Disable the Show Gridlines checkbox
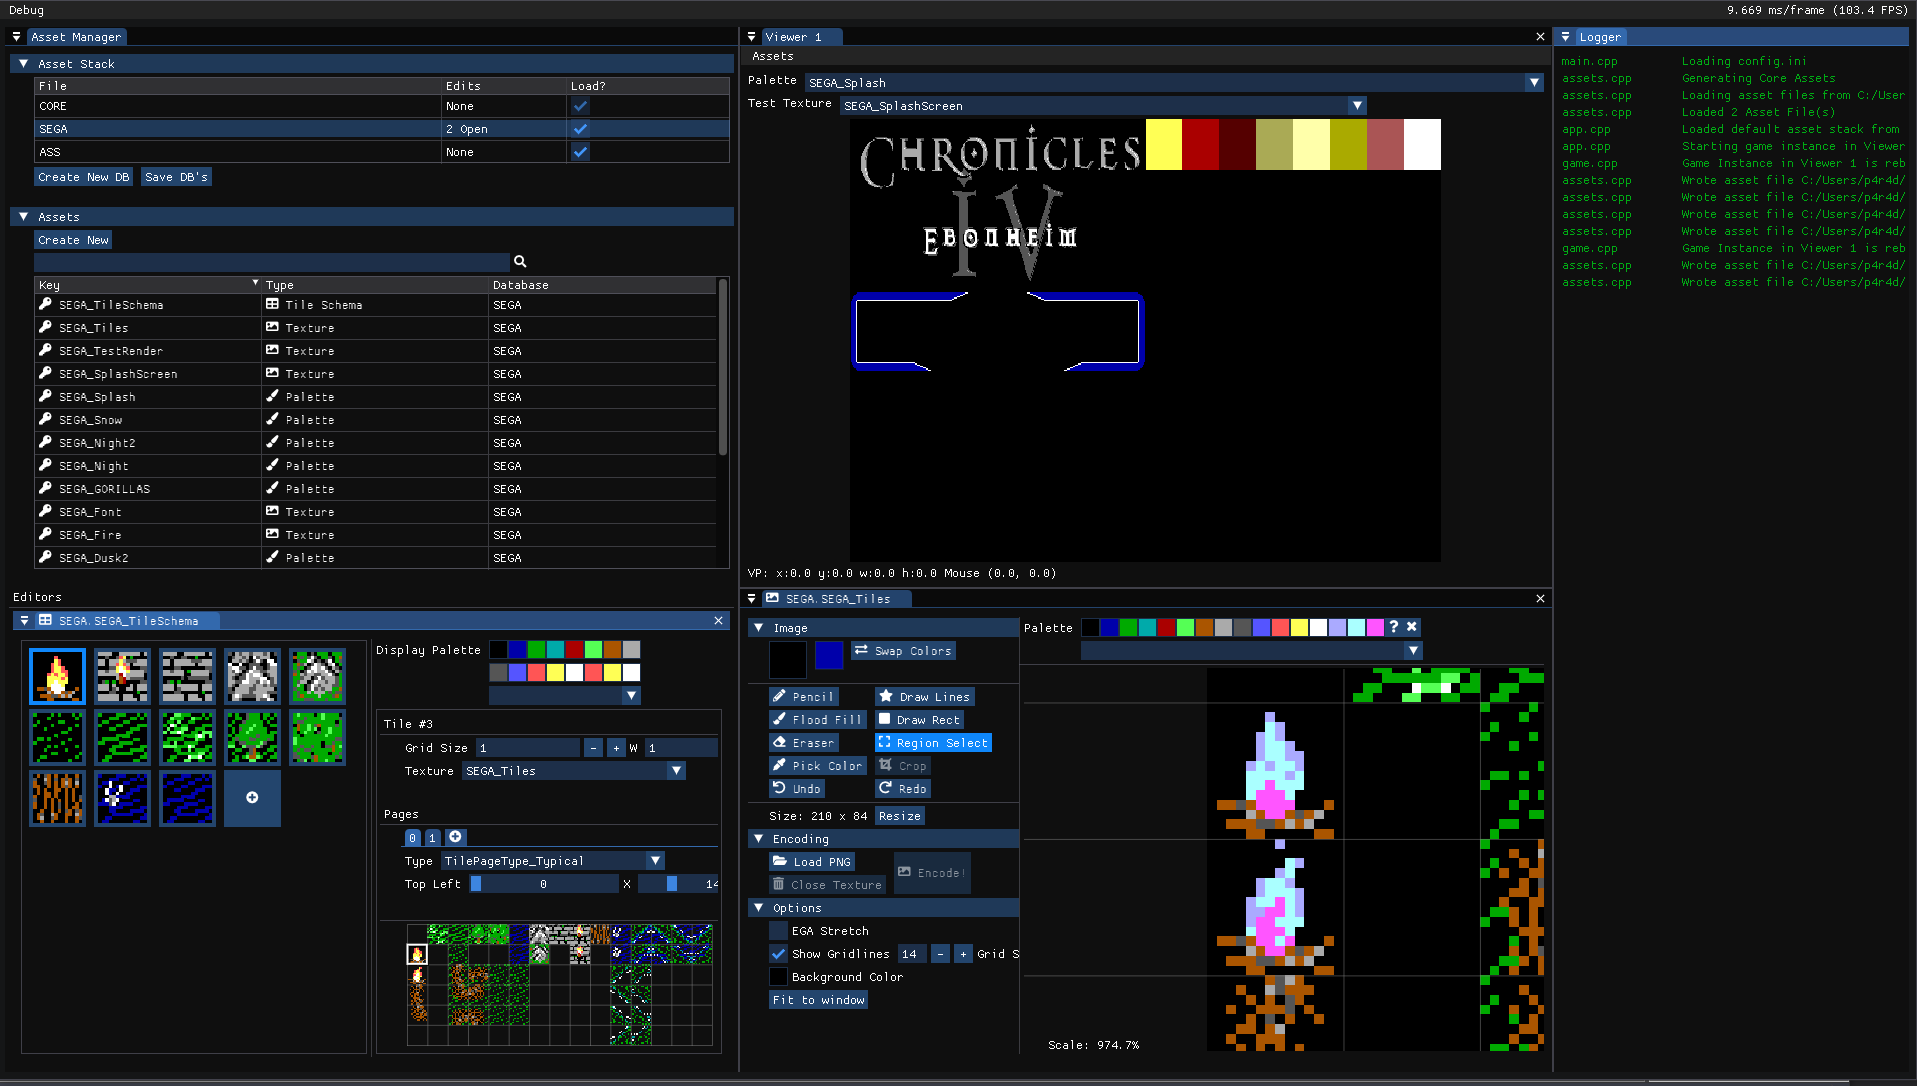1917x1086 pixels. pos(778,954)
